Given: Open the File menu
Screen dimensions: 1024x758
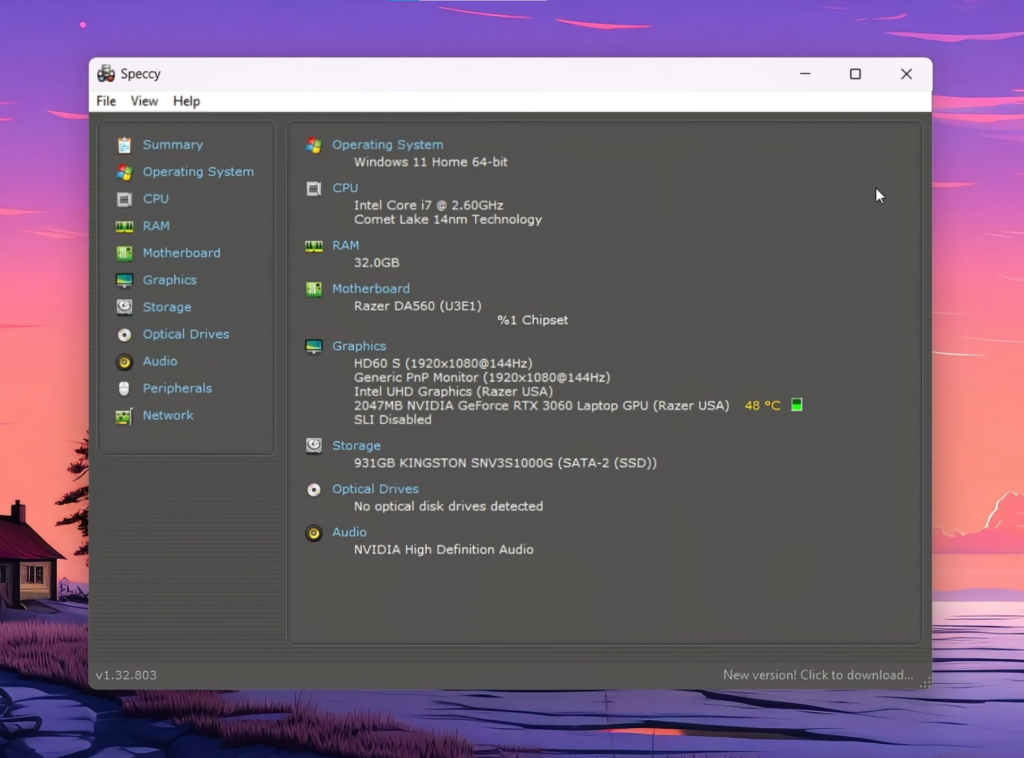Looking at the screenshot, I should tap(105, 101).
